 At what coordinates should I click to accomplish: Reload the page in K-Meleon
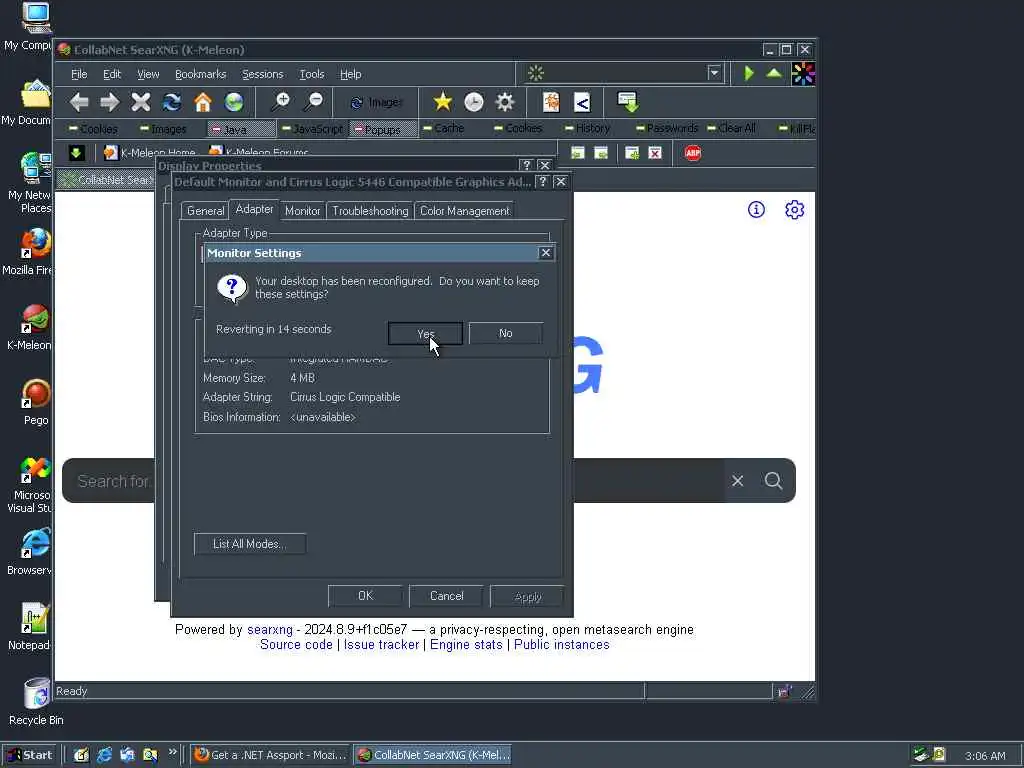(x=172, y=102)
